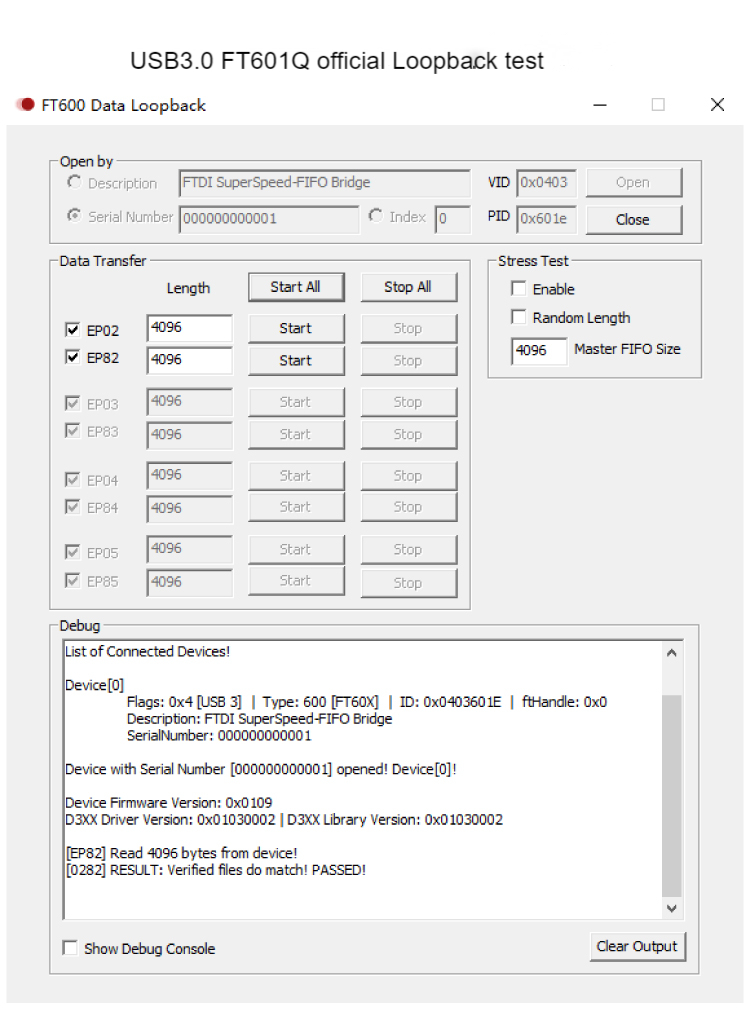The height and width of the screenshot is (1020, 750).
Task: Toggle the EP02 checkbox
Action: click(72, 330)
